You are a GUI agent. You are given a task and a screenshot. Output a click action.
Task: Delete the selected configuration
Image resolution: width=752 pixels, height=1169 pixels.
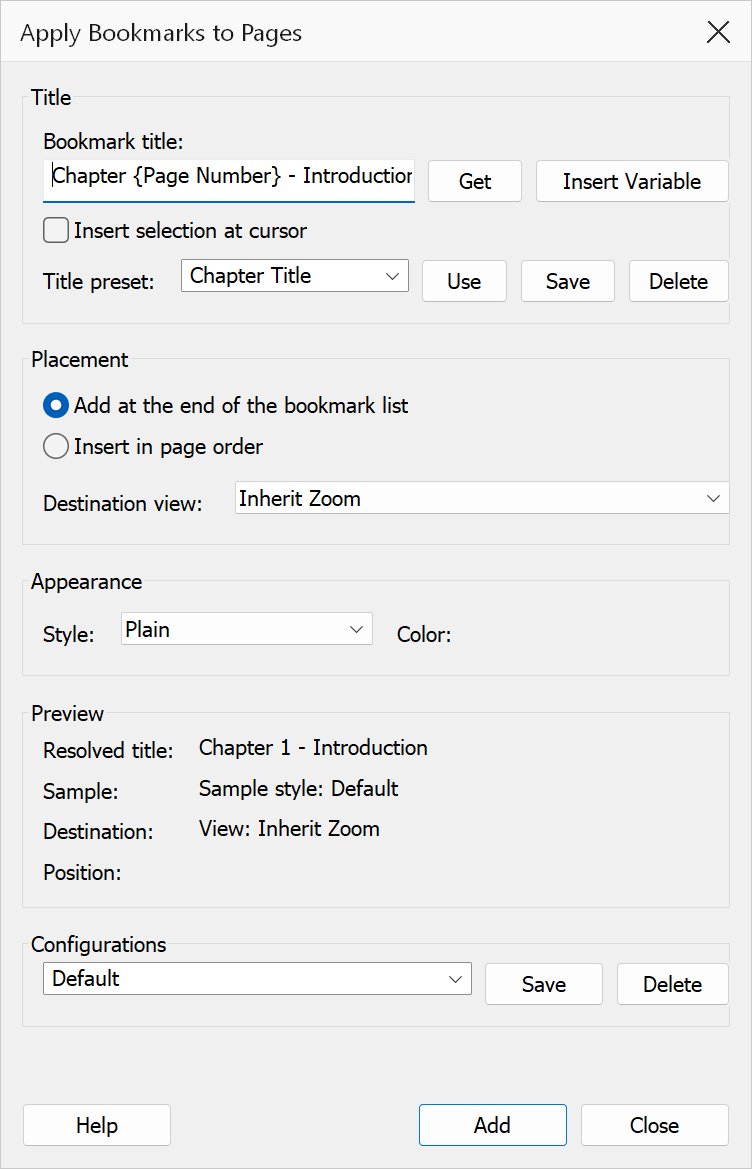(673, 984)
